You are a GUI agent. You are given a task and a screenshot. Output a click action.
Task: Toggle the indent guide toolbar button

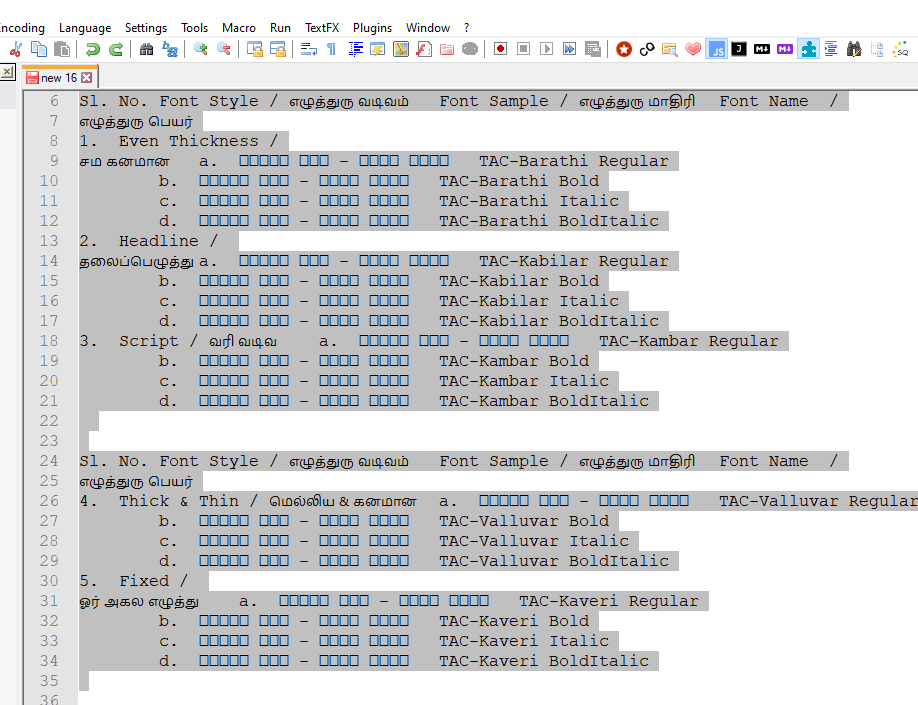[355, 49]
